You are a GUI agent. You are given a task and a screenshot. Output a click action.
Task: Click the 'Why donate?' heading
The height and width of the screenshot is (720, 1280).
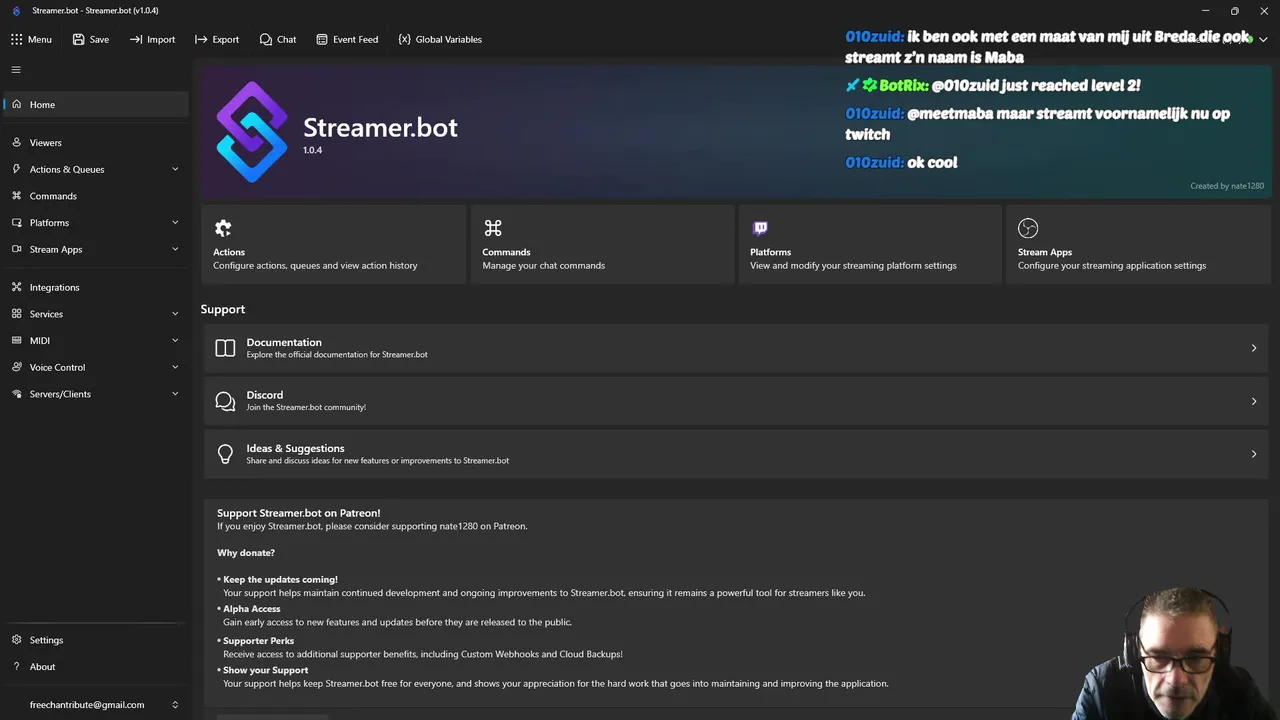click(246, 553)
